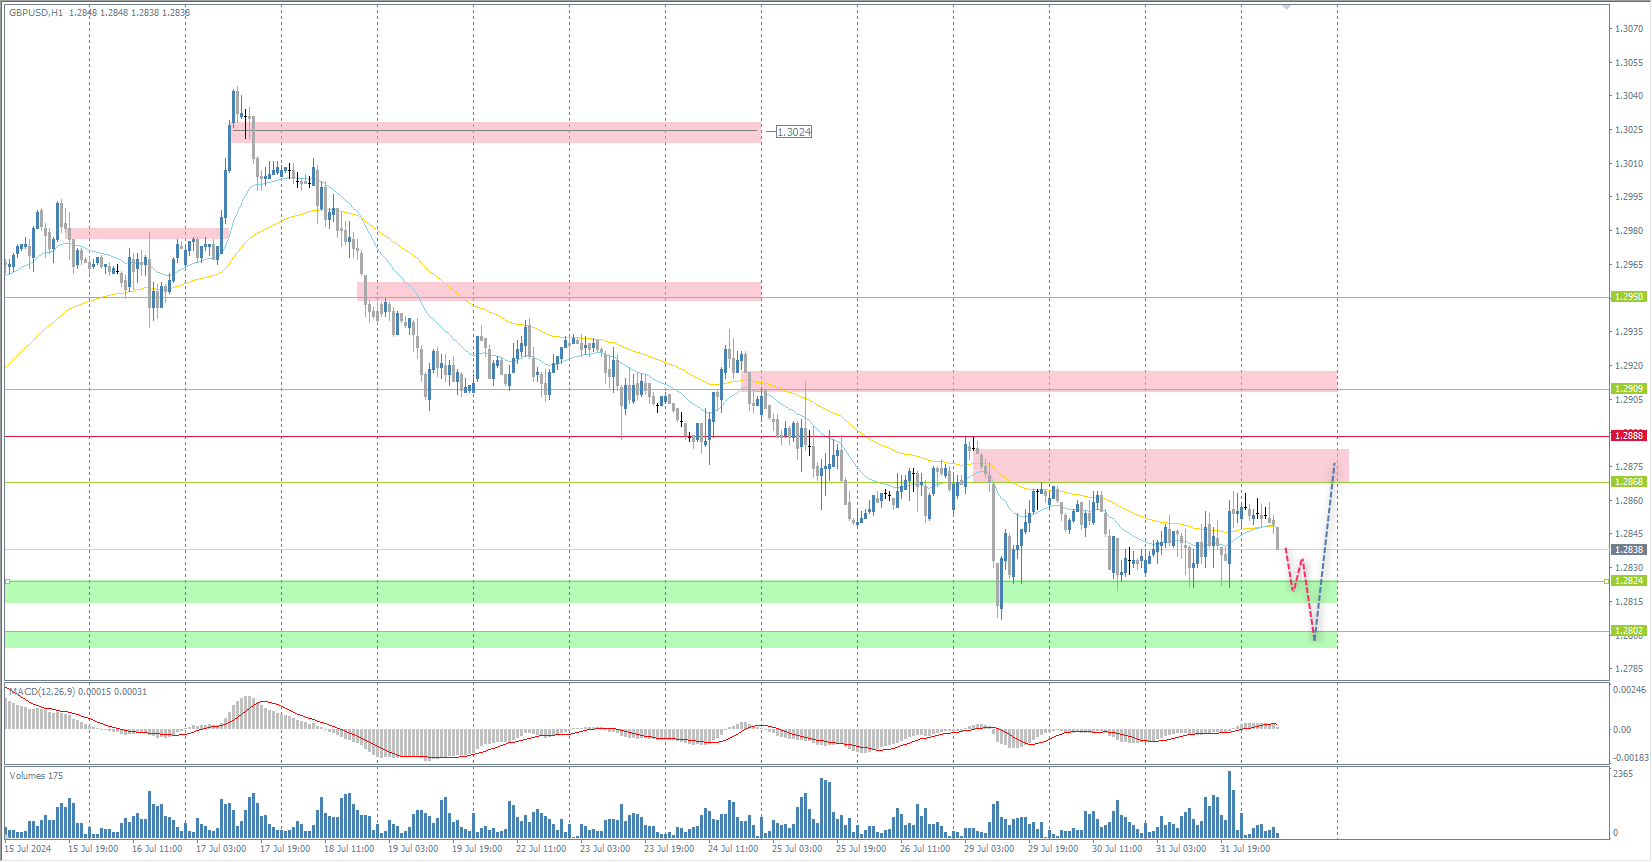Select the lower green support zone at 1.2802

pyautogui.click(x=670, y=639)
